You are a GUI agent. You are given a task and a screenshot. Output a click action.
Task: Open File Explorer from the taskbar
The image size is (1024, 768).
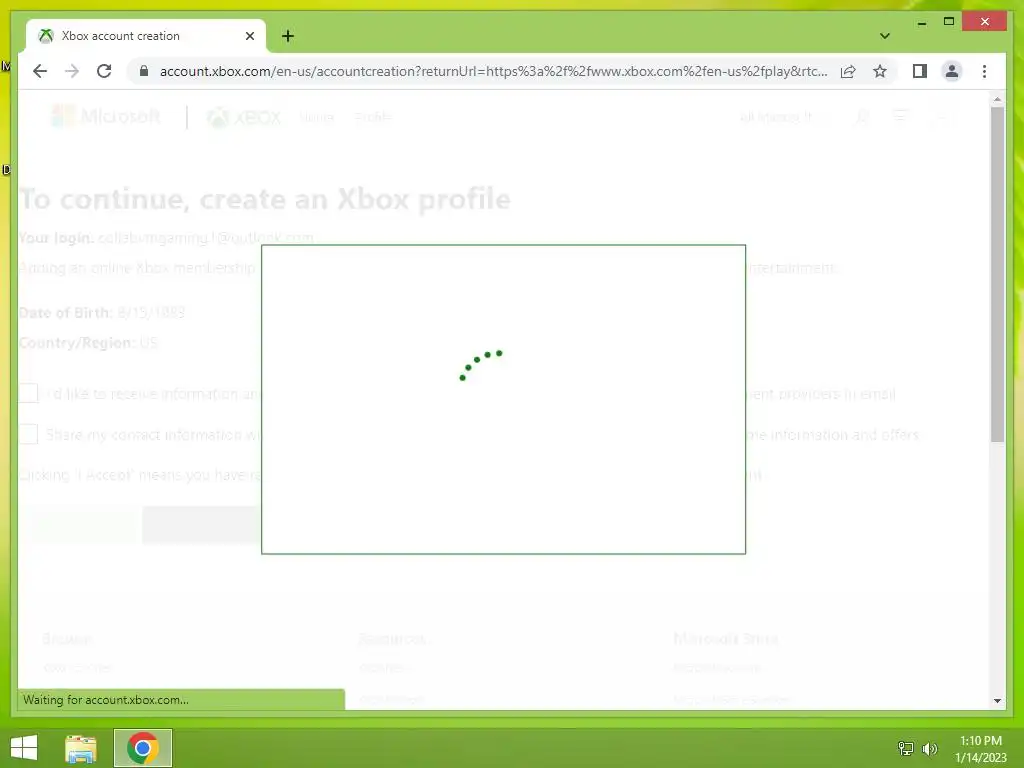[x=81, y=748]
